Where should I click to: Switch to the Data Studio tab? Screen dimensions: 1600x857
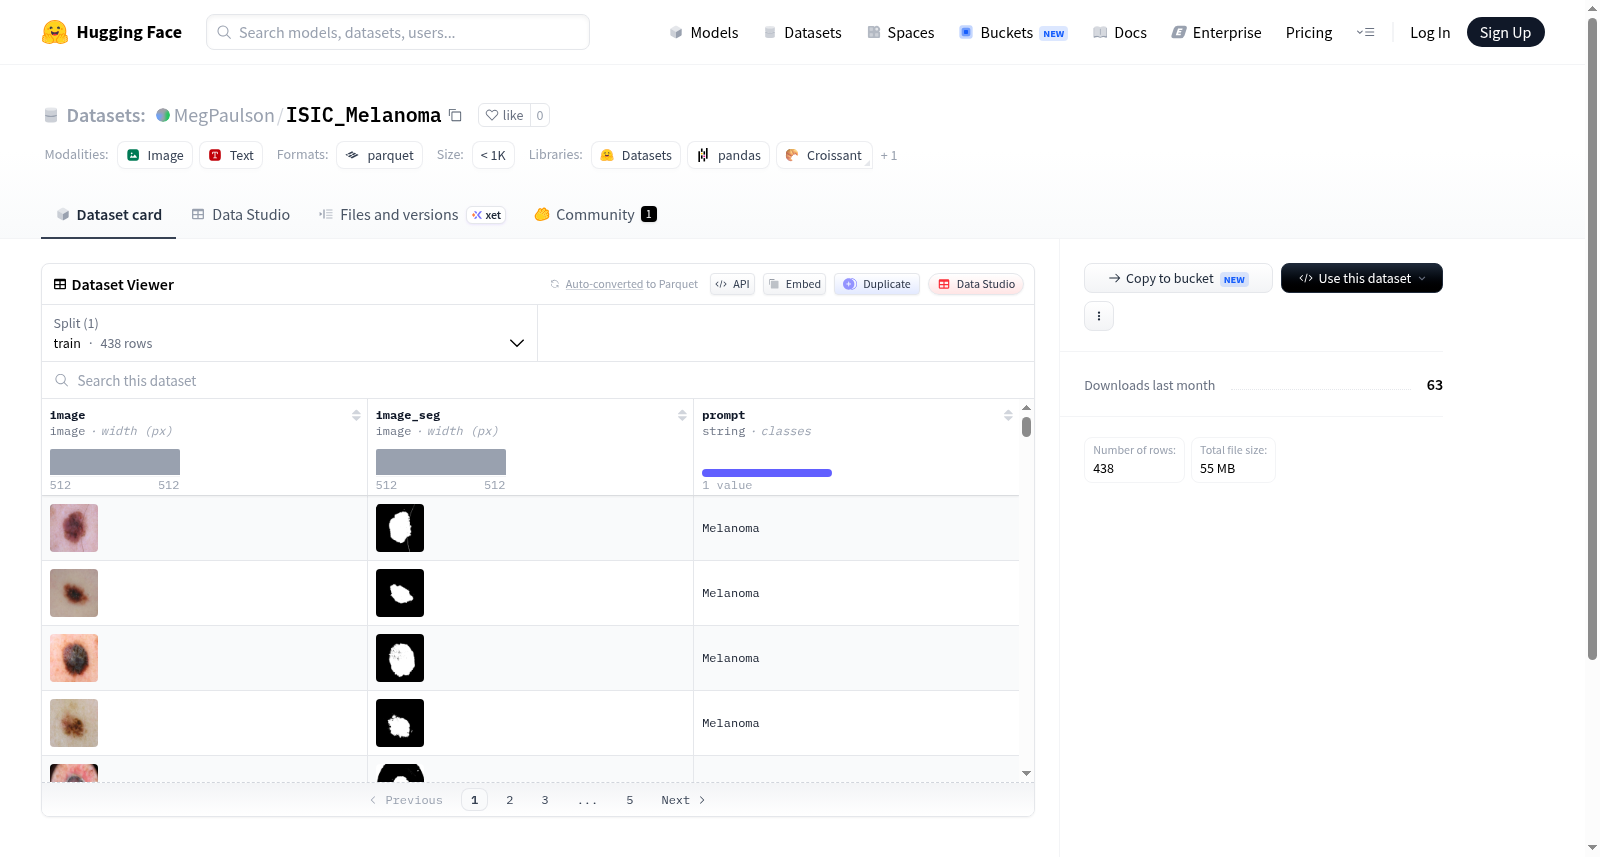click(x=241, y=214)
